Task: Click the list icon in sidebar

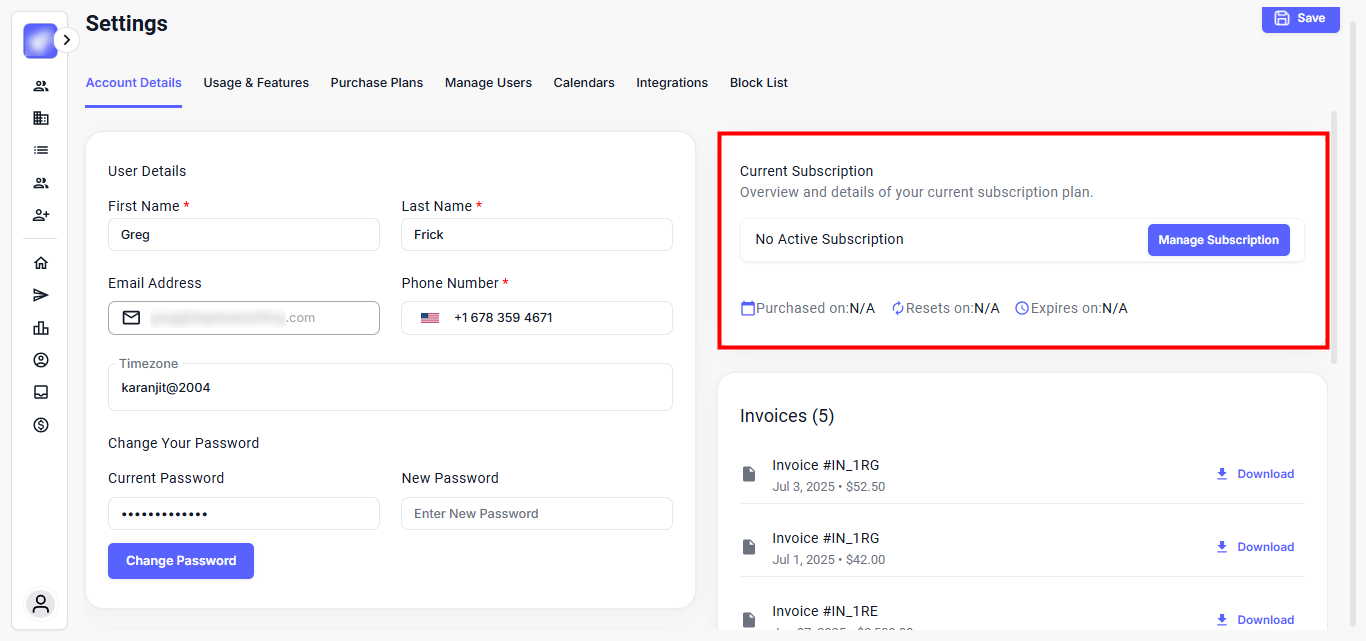Action: pos(41,150)
